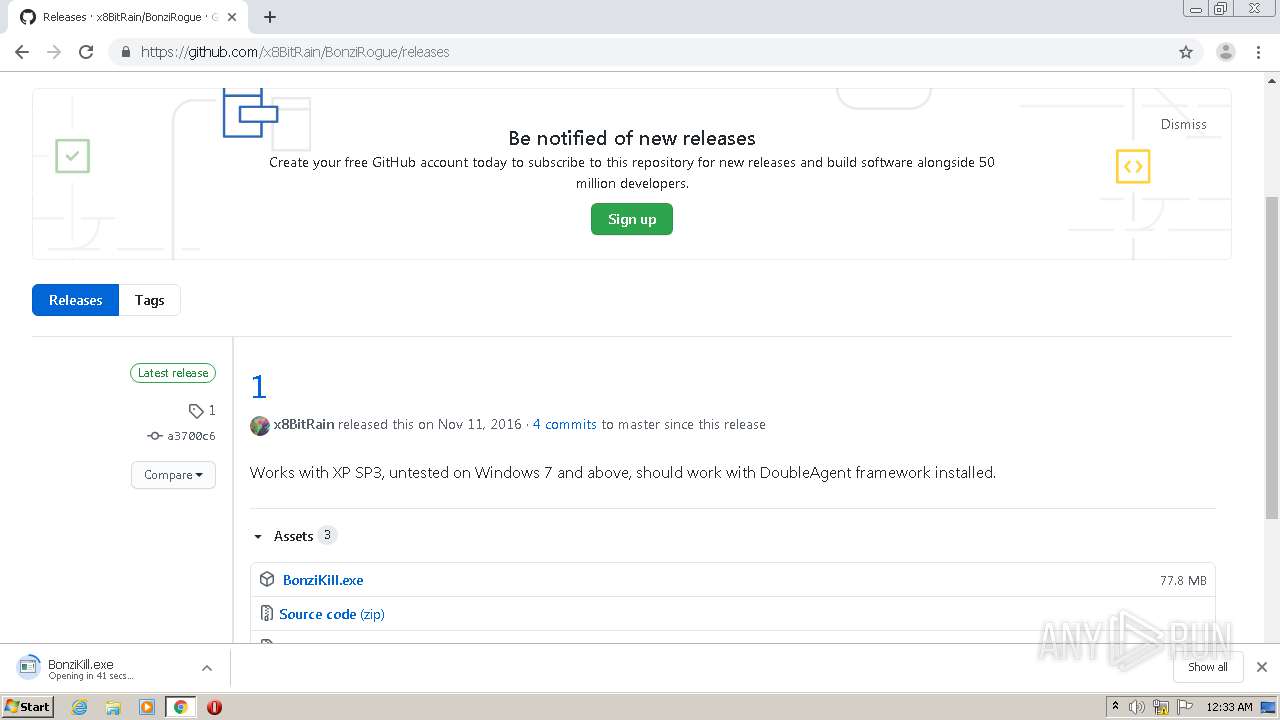
Task: Switch to the Releases view
Action: point(75,300)
